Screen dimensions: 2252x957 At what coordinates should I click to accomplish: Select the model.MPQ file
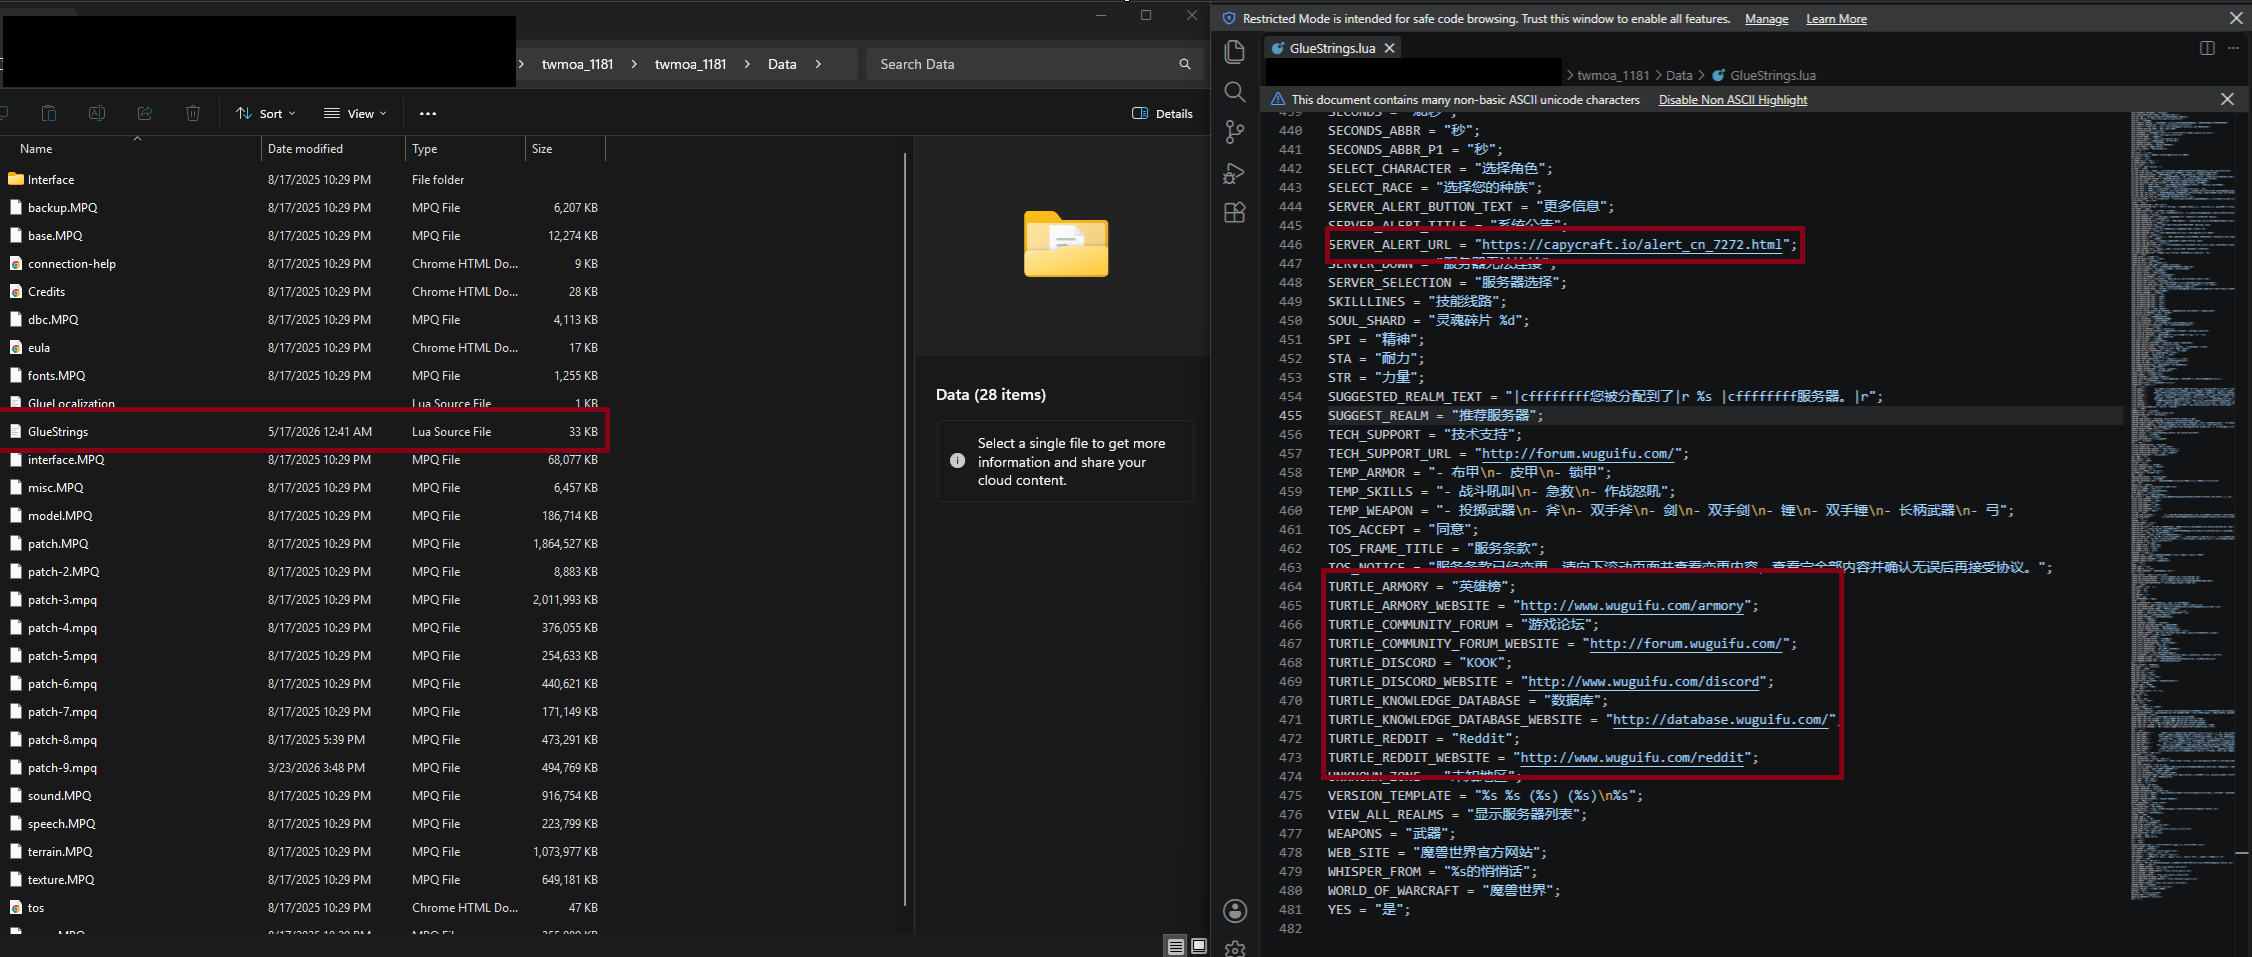60,515
